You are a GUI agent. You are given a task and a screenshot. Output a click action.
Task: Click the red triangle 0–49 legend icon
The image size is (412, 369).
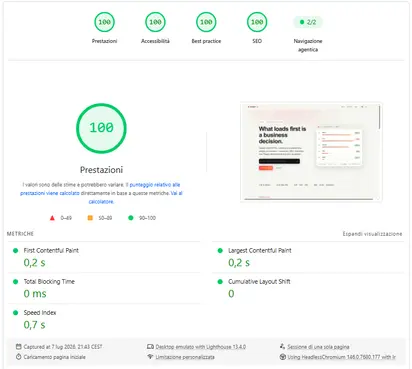click(52, 218)
